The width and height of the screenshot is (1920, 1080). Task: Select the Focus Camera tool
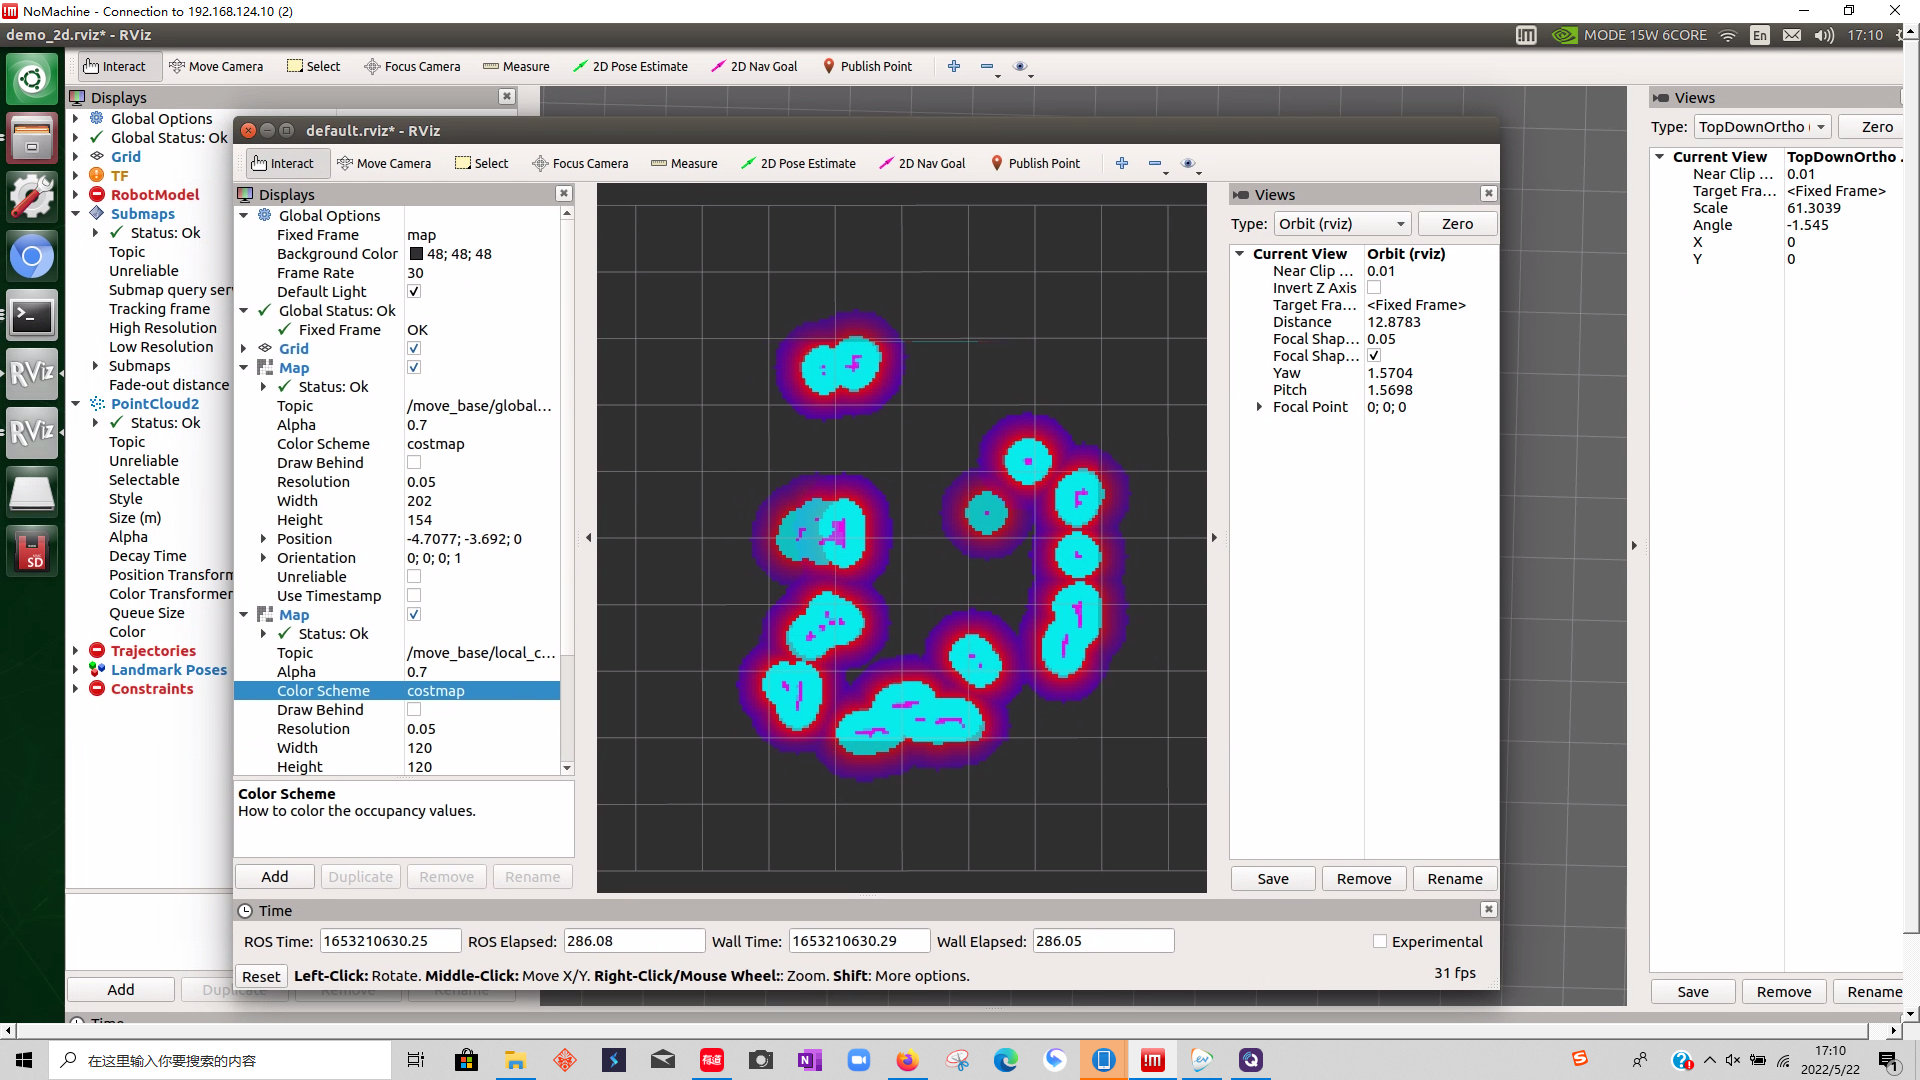pyautogui.click(x=580, y=163)
